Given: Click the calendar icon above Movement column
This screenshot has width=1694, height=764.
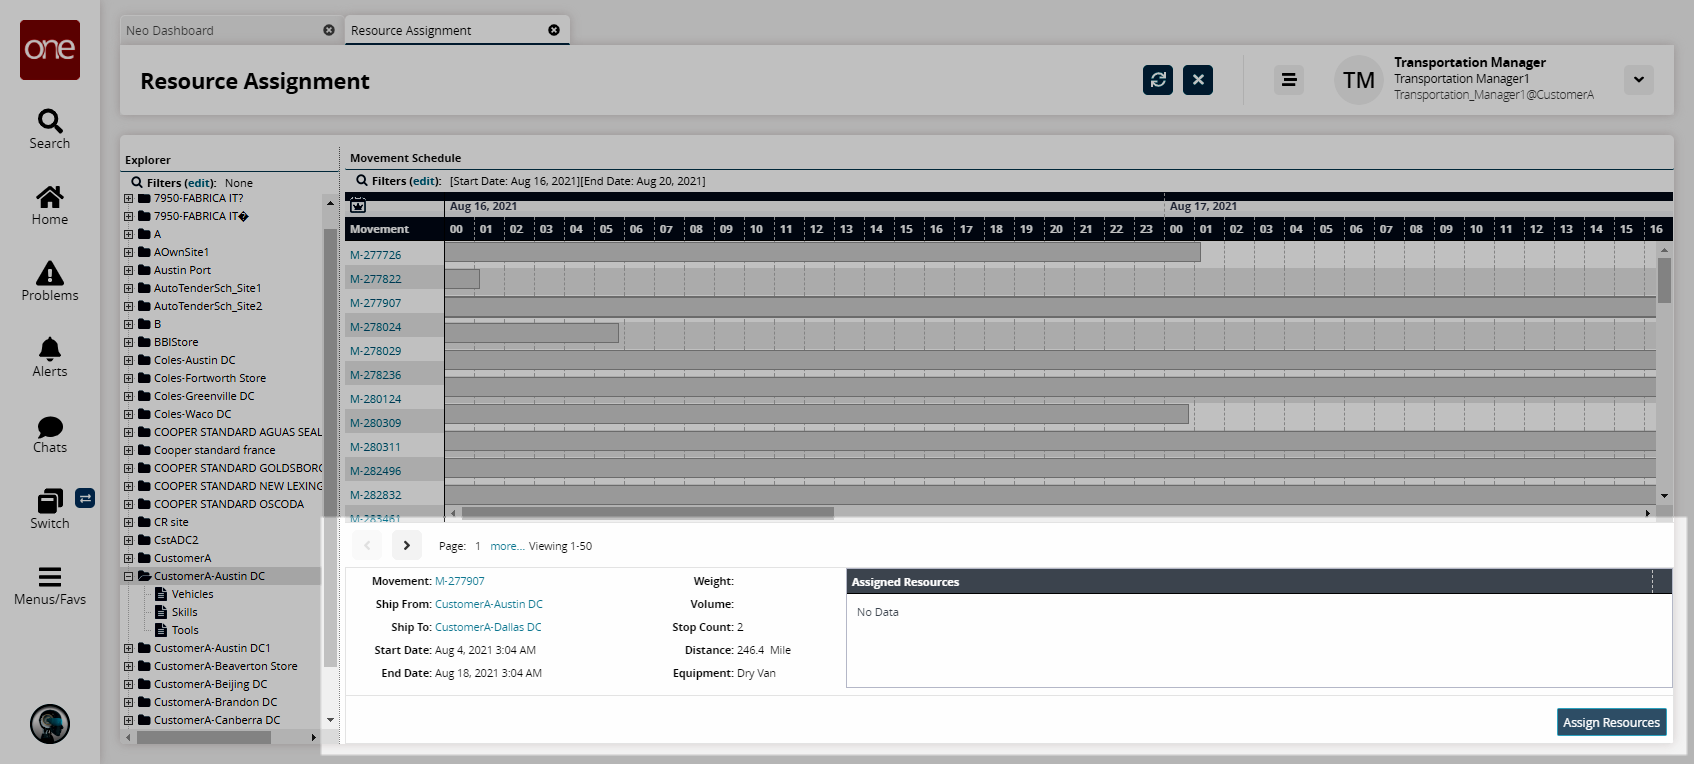Looking at the screenshot, I should 358,206.
